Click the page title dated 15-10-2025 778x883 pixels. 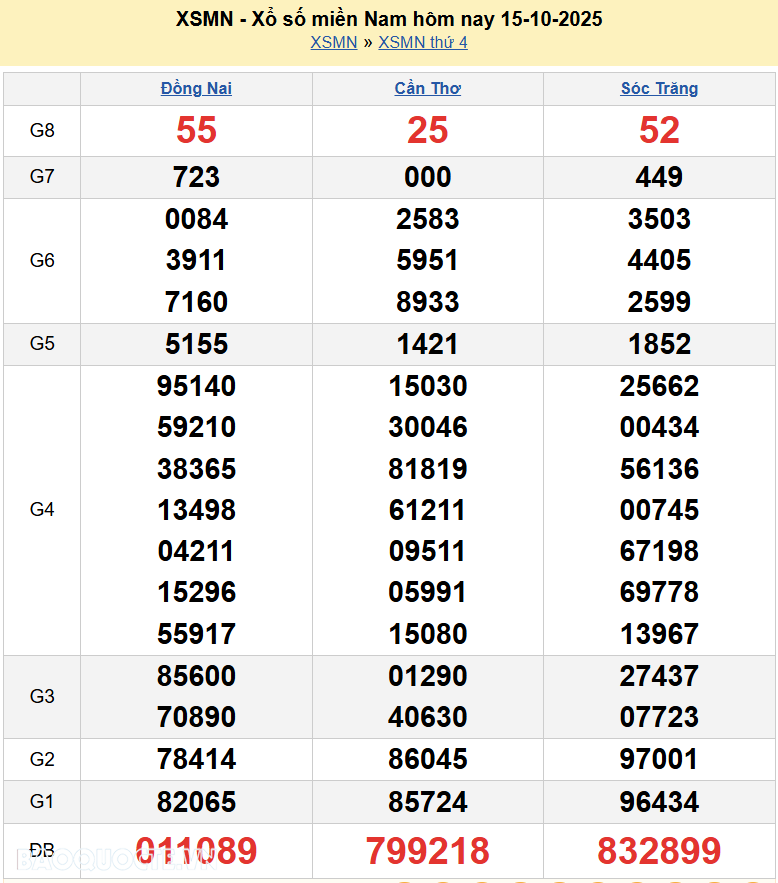coord(389,19)
